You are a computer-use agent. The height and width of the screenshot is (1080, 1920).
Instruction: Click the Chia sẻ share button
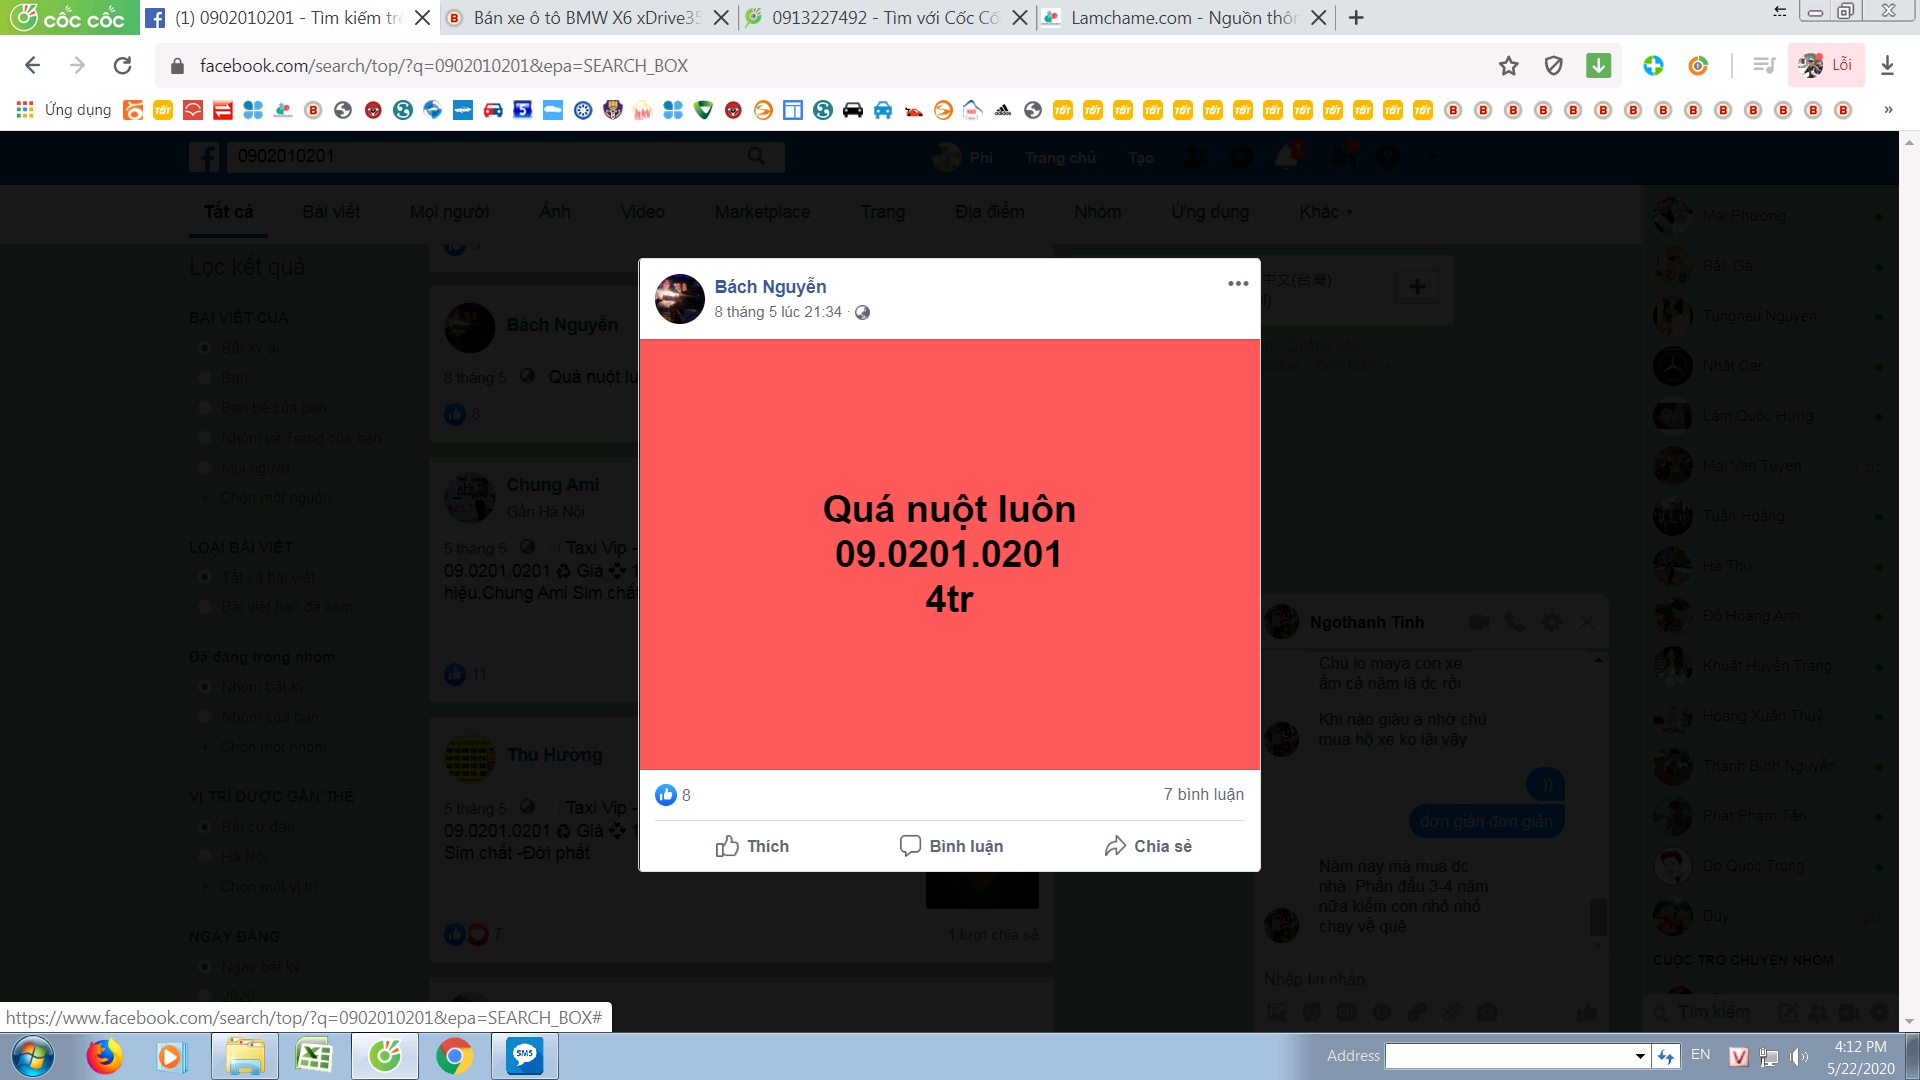click(1148, 846)
